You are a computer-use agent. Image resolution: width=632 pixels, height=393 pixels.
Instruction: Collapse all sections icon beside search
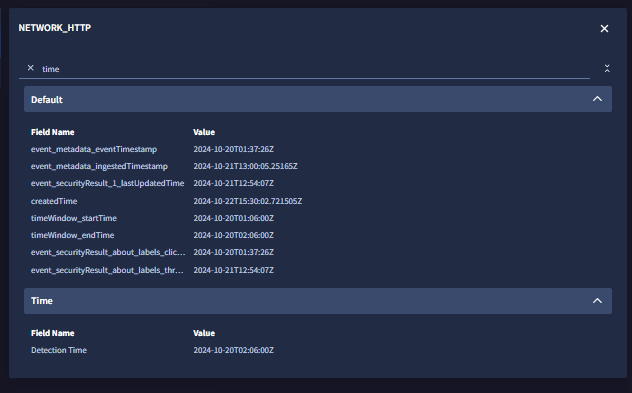click(607, 69)
